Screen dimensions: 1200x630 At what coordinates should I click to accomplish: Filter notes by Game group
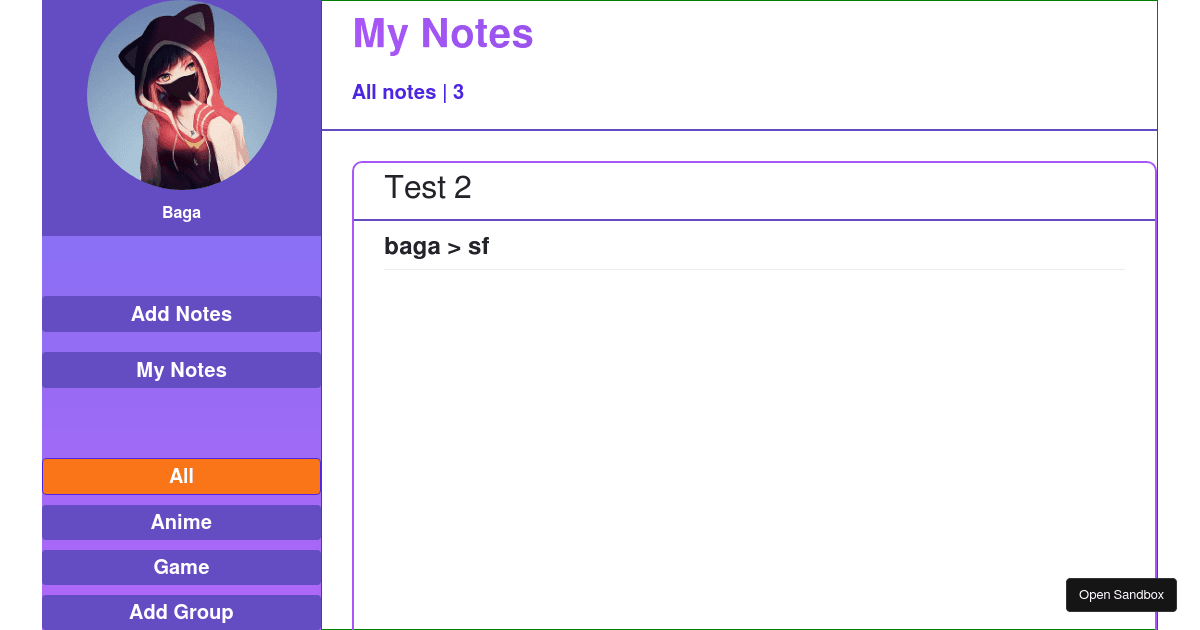(181, 567)
